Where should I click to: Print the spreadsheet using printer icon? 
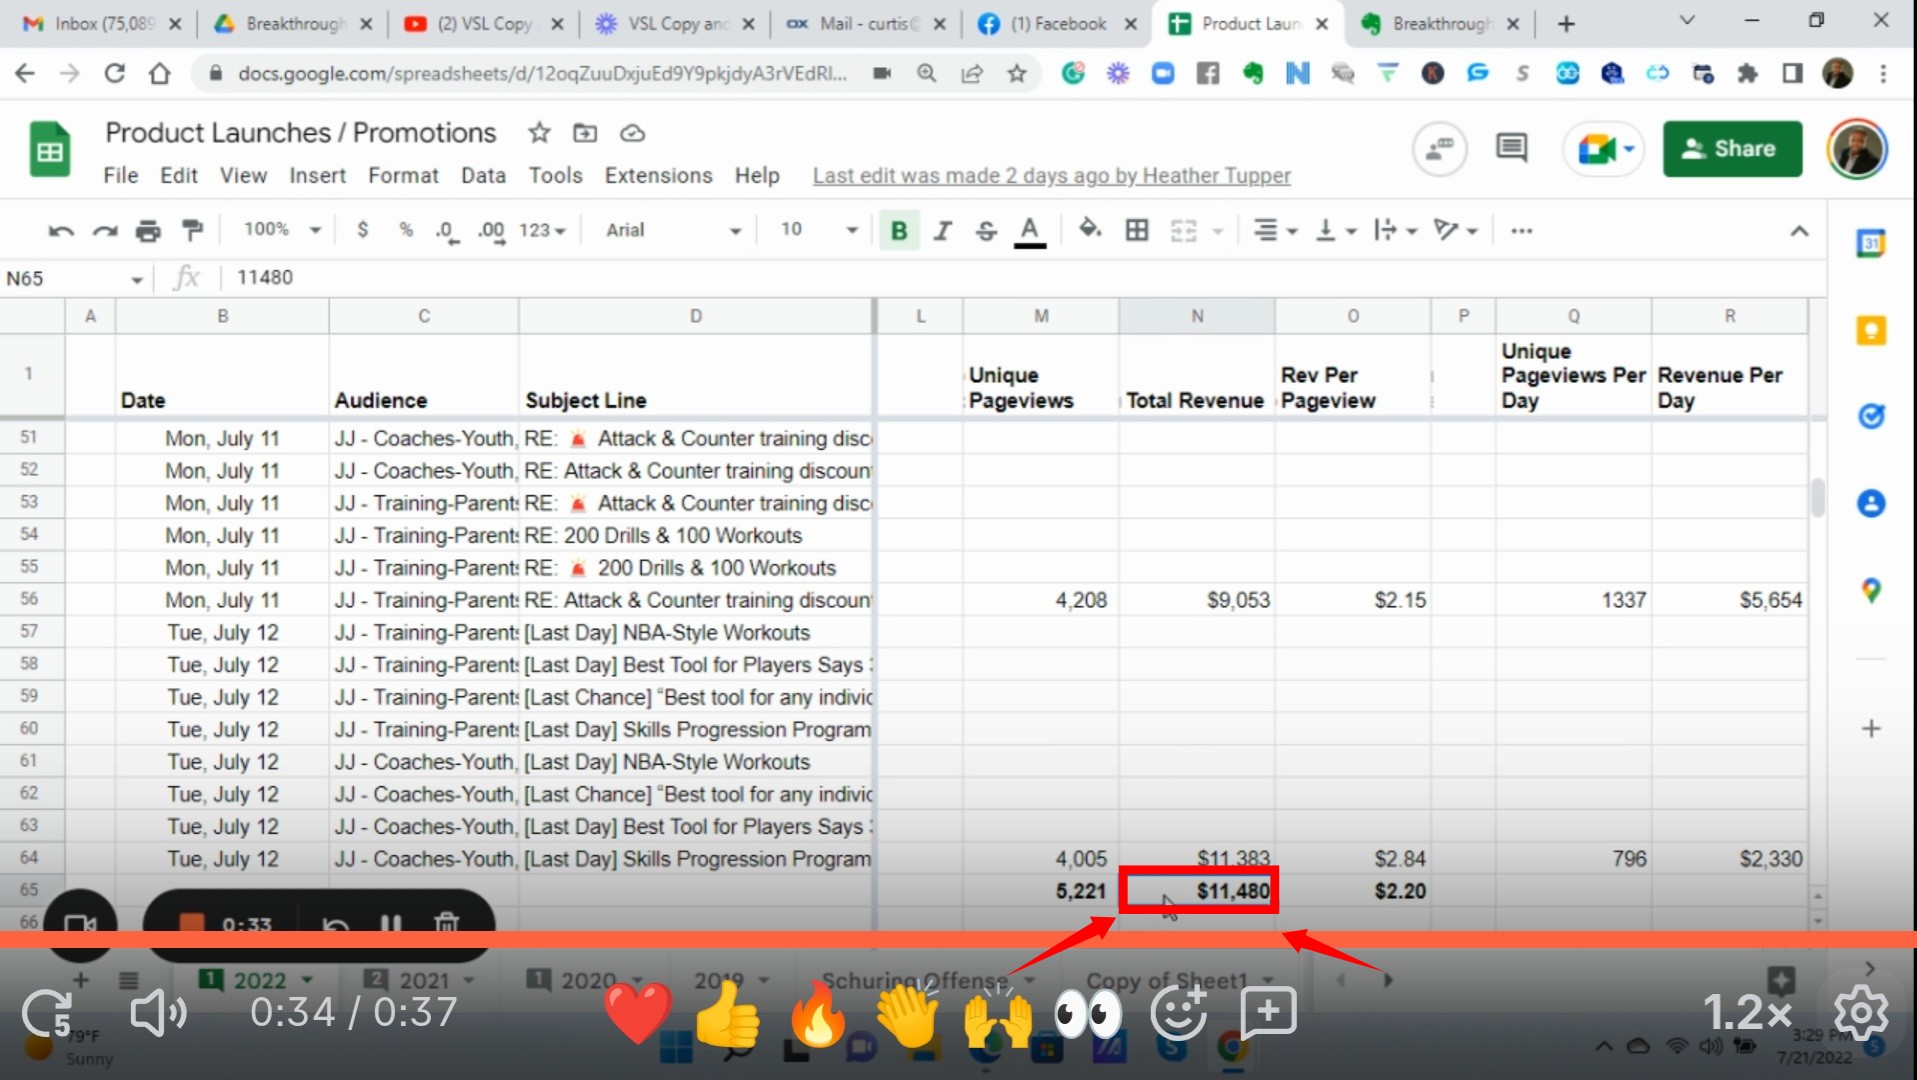[x=148, y=231]
